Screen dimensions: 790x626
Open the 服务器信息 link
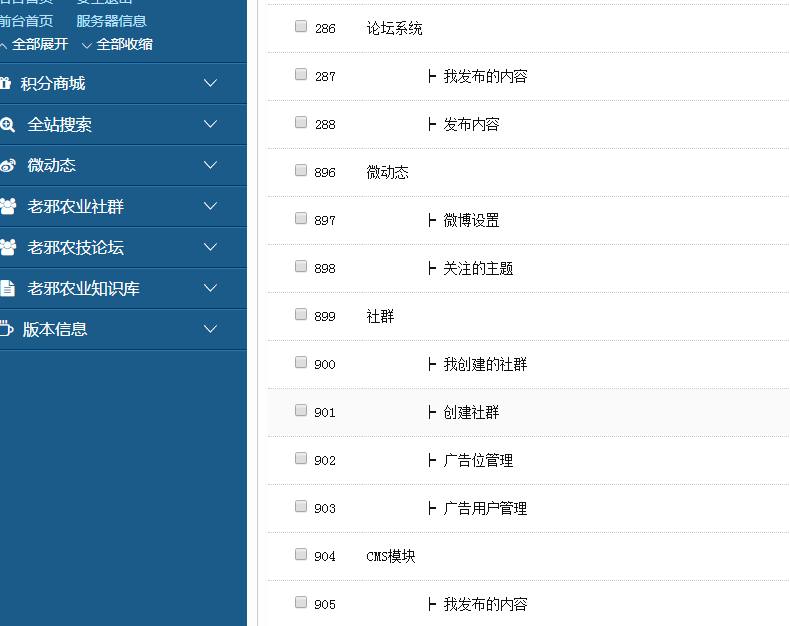pos(111,21)
